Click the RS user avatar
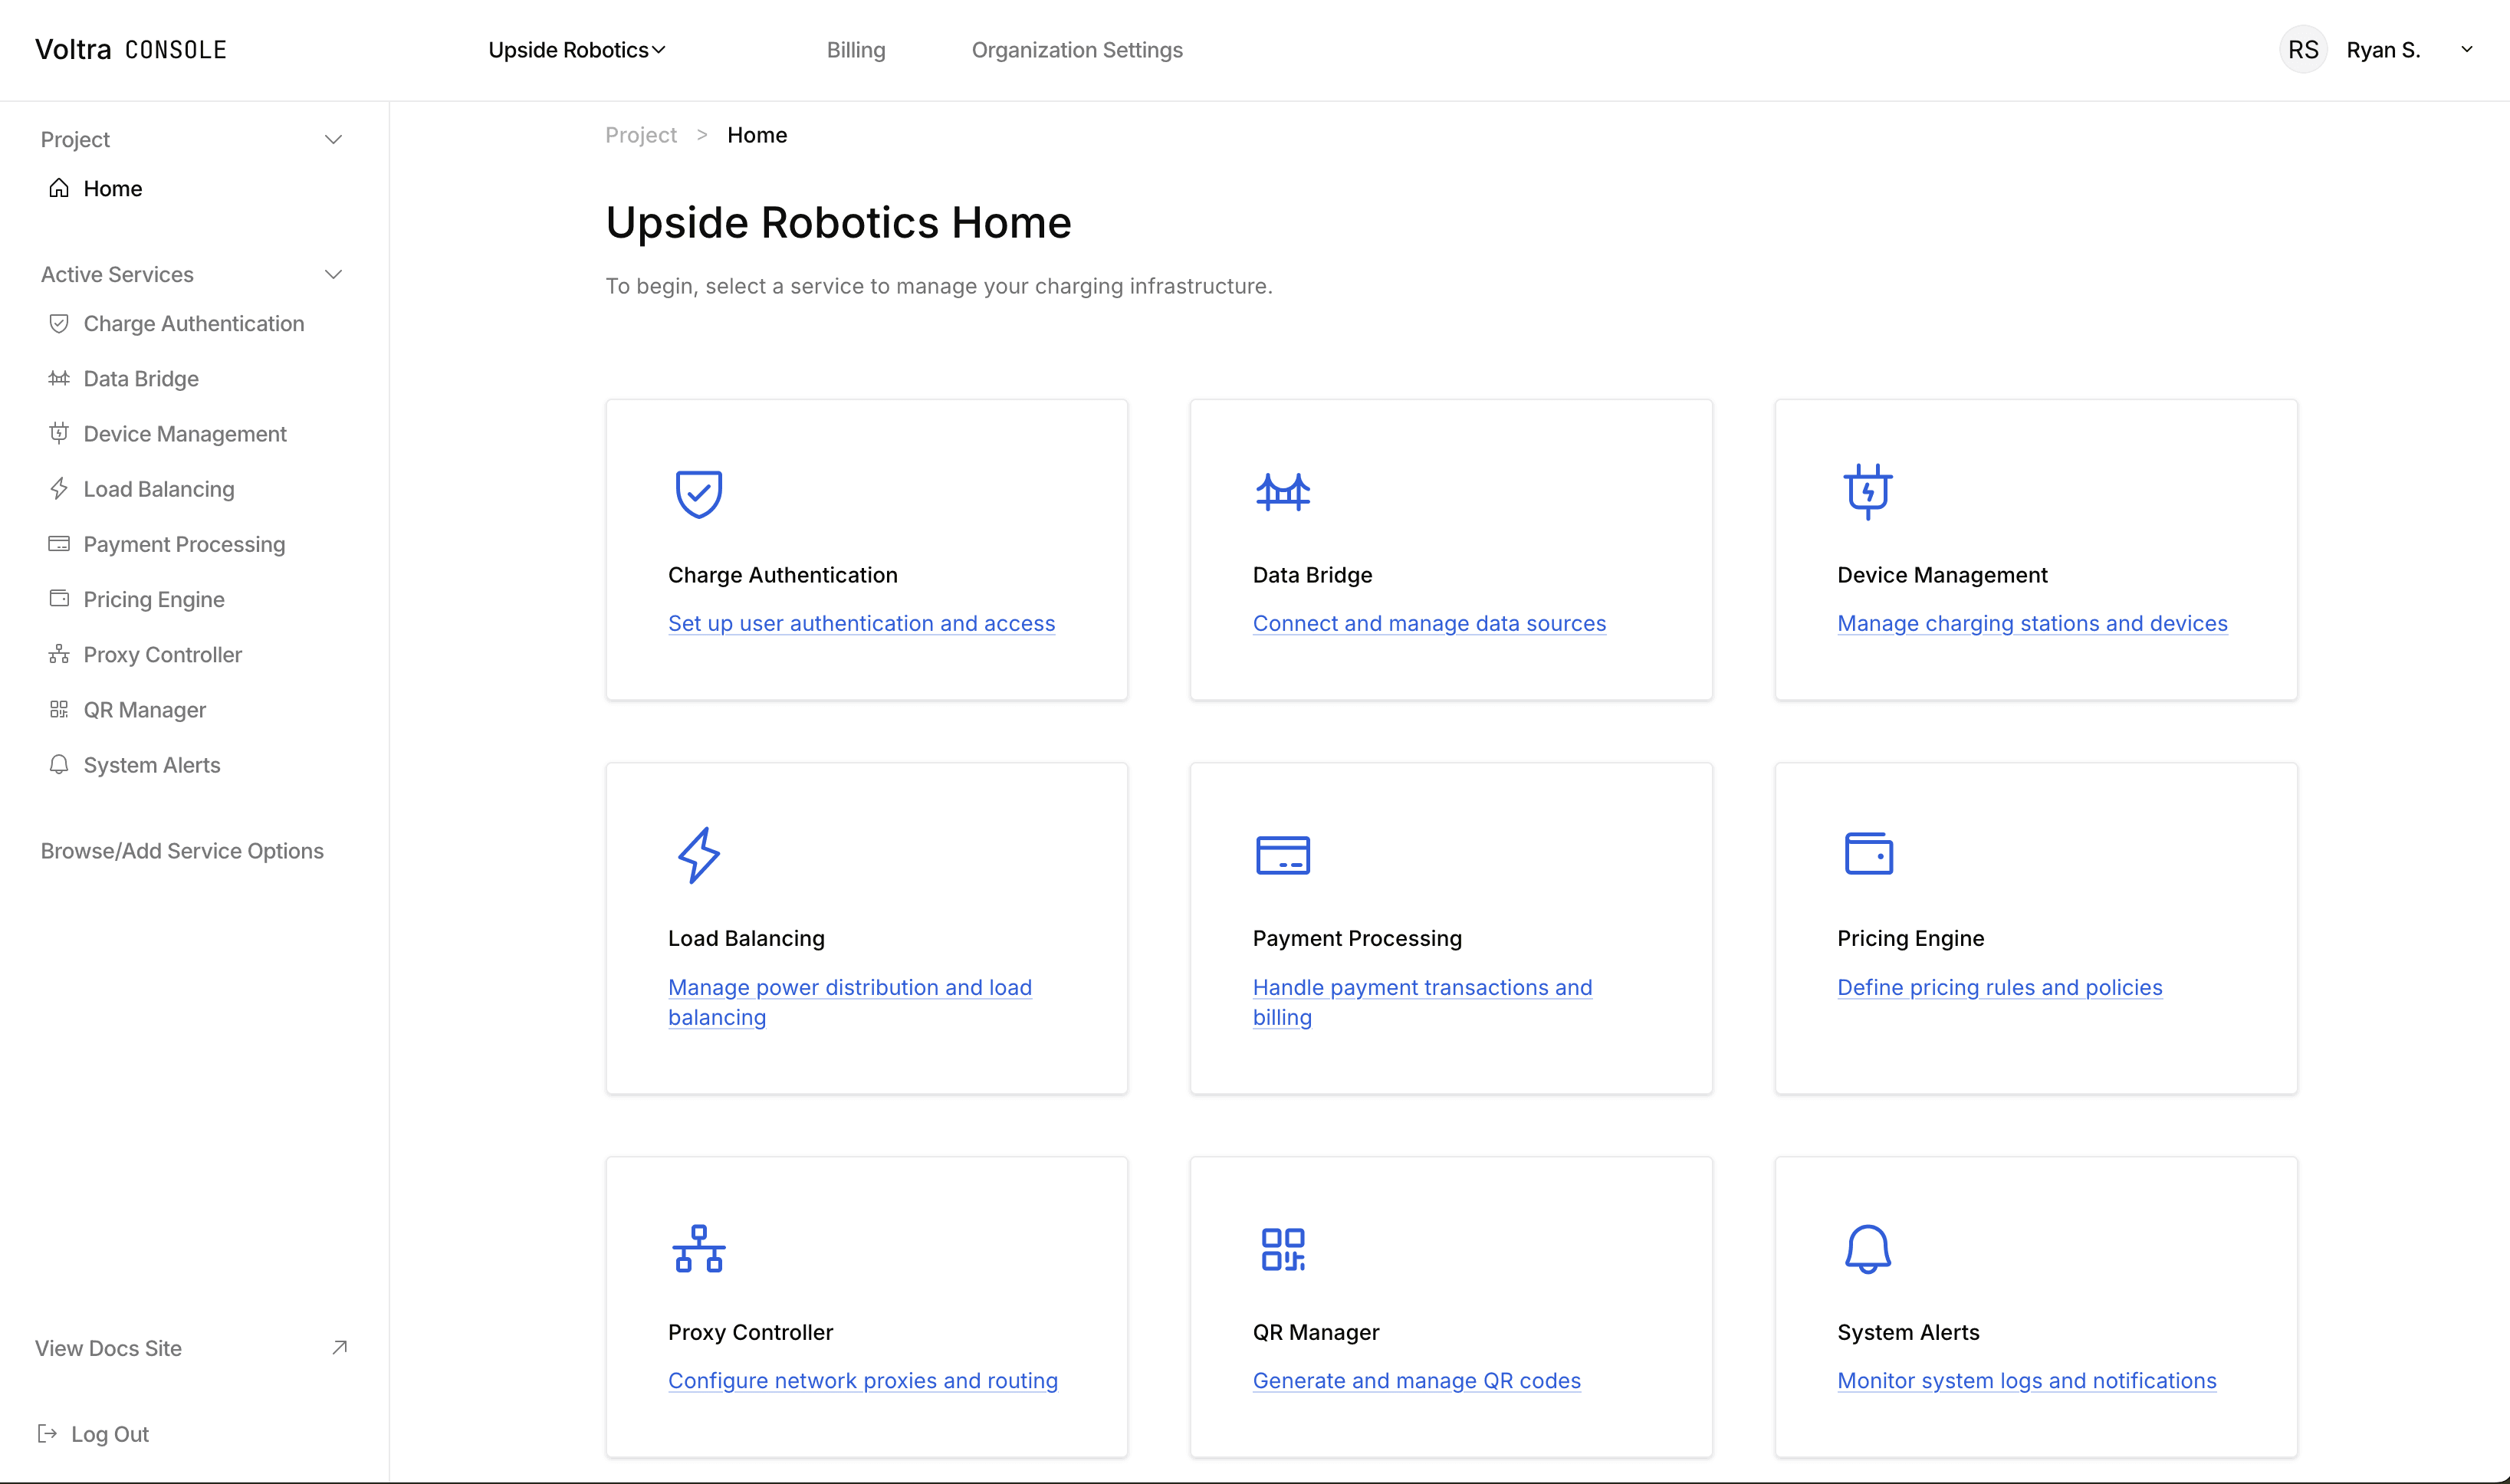The image size is (2510, 1484). tap(2302, 50)
